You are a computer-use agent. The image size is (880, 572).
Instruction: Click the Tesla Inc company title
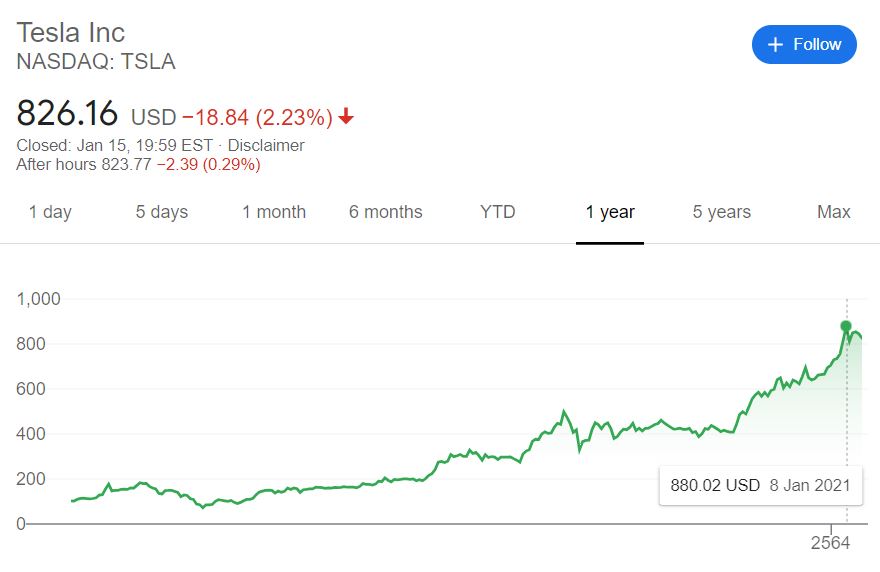pyautogui.click(x=71, y=32)
